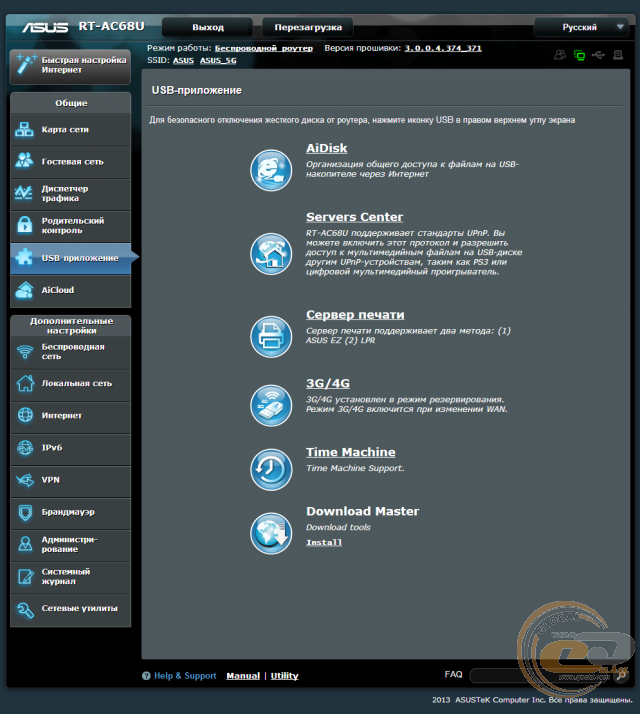Click the connected clients status icon
The width and height of the screenshot is (640, 714).
pyautogui.click(x=560, y=55)
